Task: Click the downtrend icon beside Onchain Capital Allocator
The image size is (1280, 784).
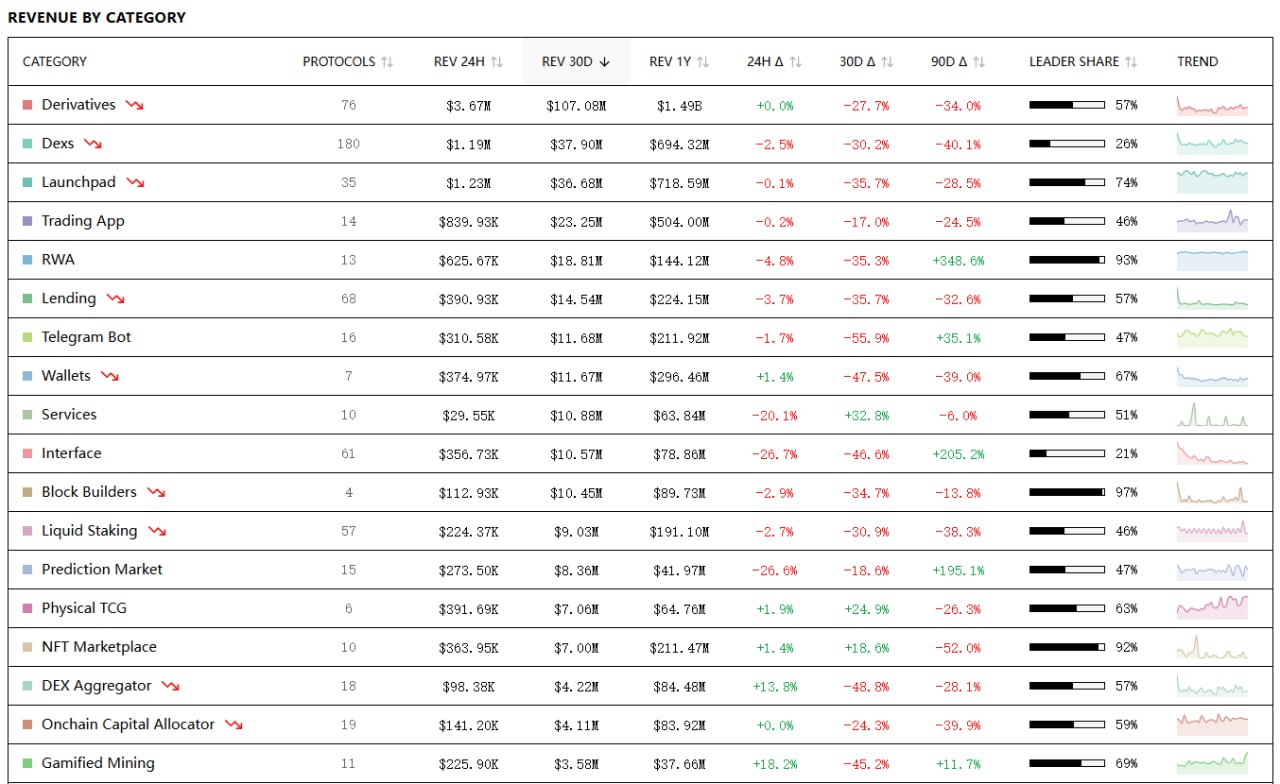Action: [x=233, y=725]
